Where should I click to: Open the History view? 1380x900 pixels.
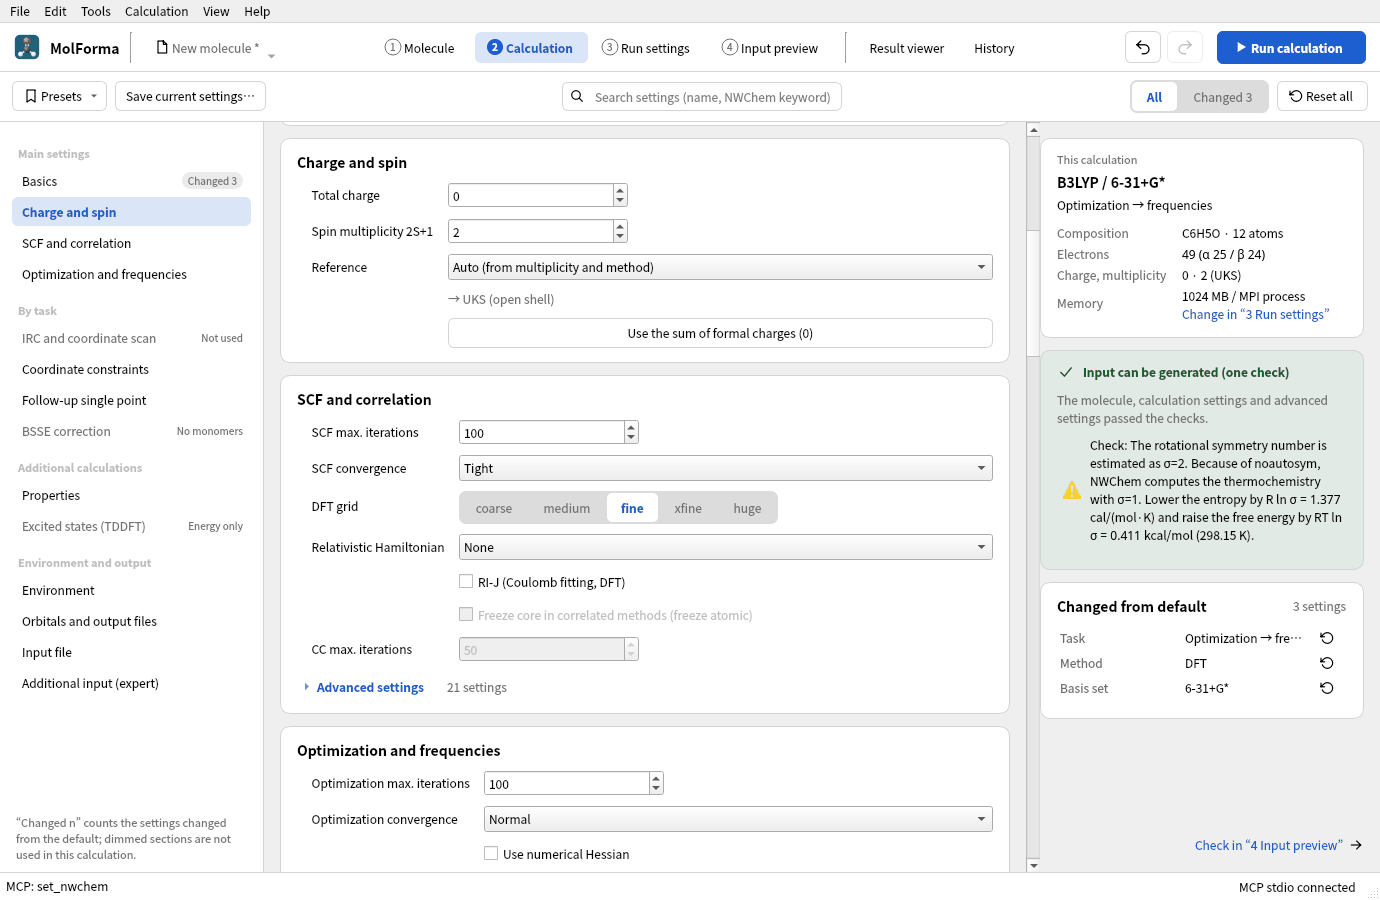(994, 48)
